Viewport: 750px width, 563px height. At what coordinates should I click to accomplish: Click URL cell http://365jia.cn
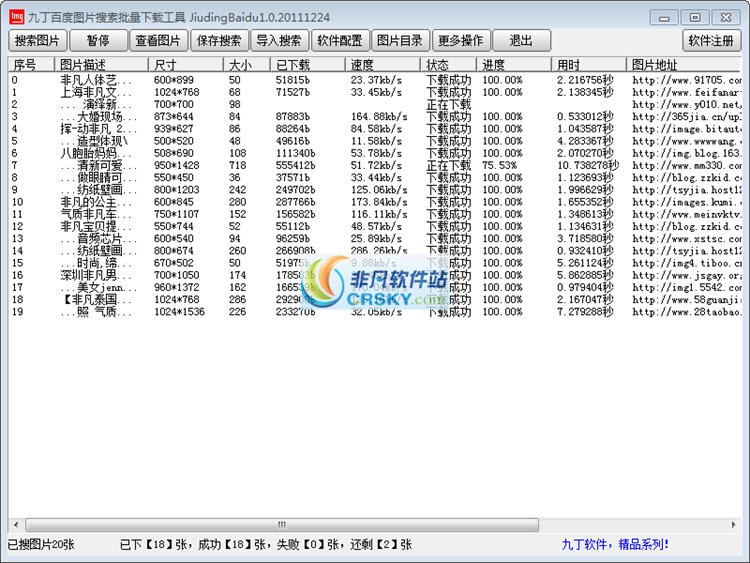point(687,116)
